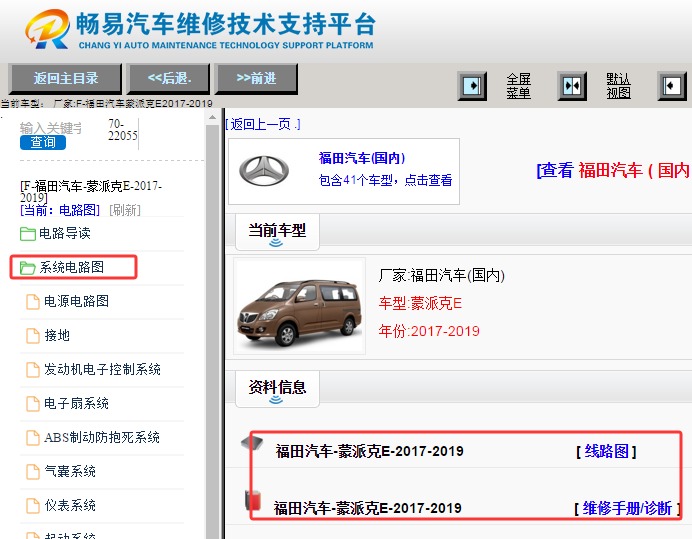Viewport: 692px width, 539px height.
Task: Click the sidebar scrollbar up arrow
Action: 212,117
